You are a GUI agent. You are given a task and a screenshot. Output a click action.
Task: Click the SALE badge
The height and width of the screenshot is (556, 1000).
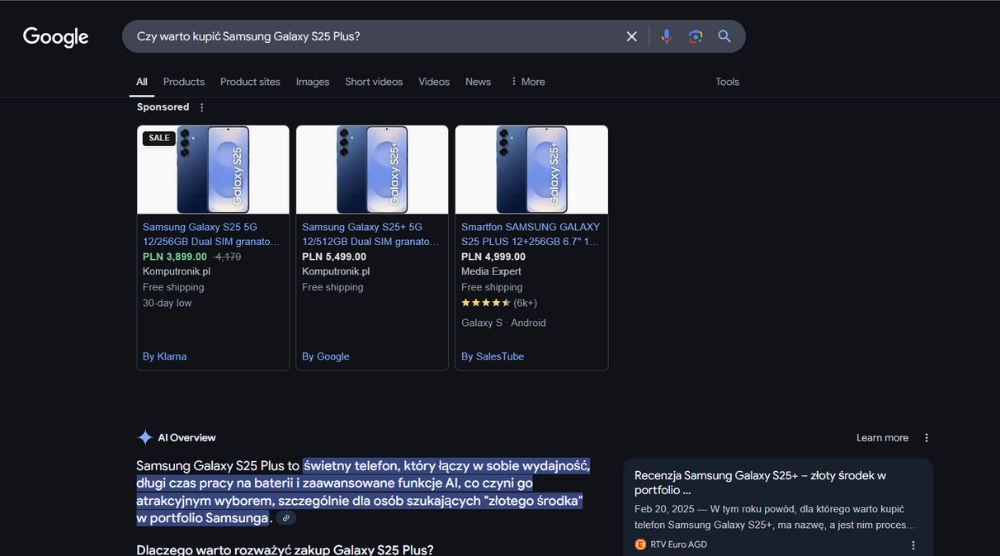pyautogui.click(x=159, y=138)
